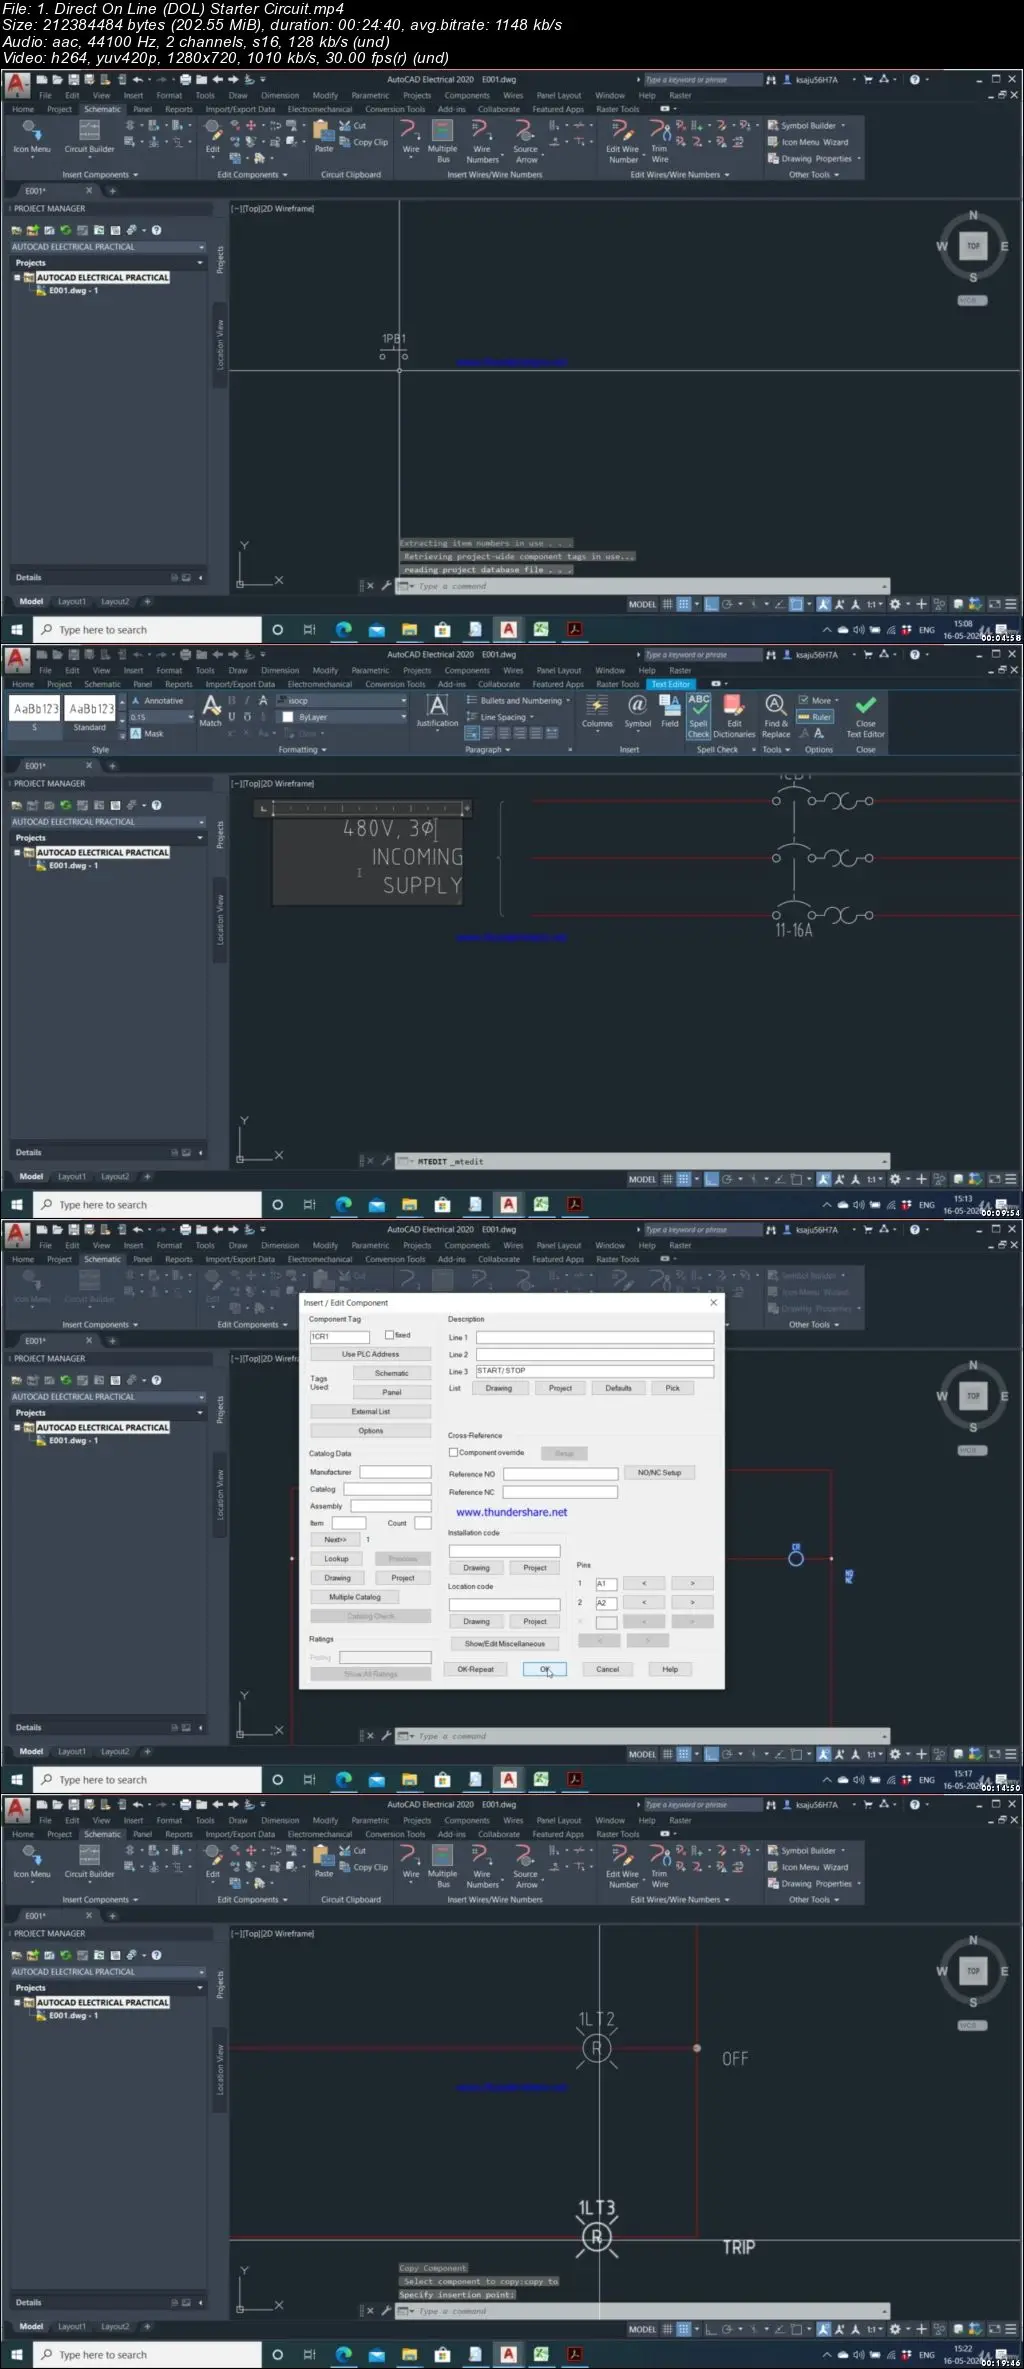Click the Wire tool in the first screenshot's ribbon

[x=411, y=138]
